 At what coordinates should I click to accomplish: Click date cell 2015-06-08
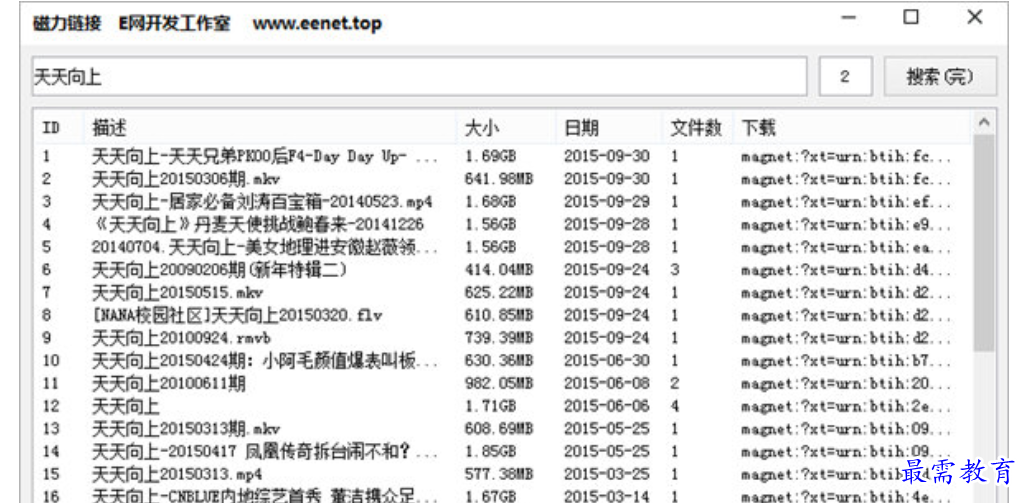click(607, 384)
